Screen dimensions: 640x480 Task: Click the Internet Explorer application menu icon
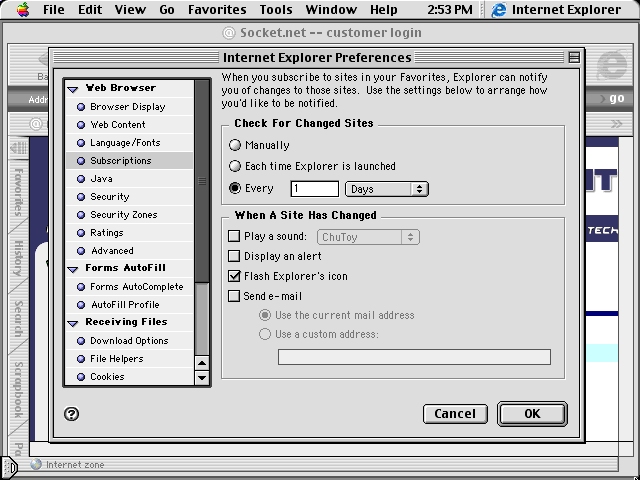(499, 9)
